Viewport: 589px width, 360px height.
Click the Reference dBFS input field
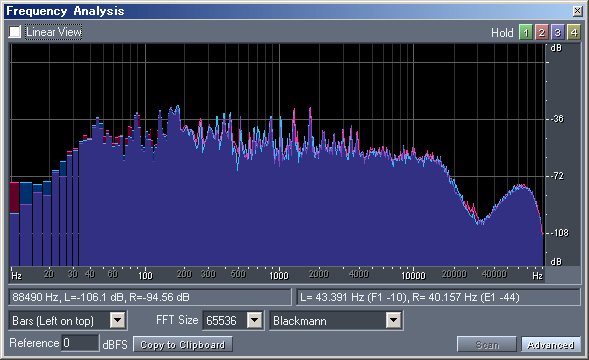tap(80, 343)
